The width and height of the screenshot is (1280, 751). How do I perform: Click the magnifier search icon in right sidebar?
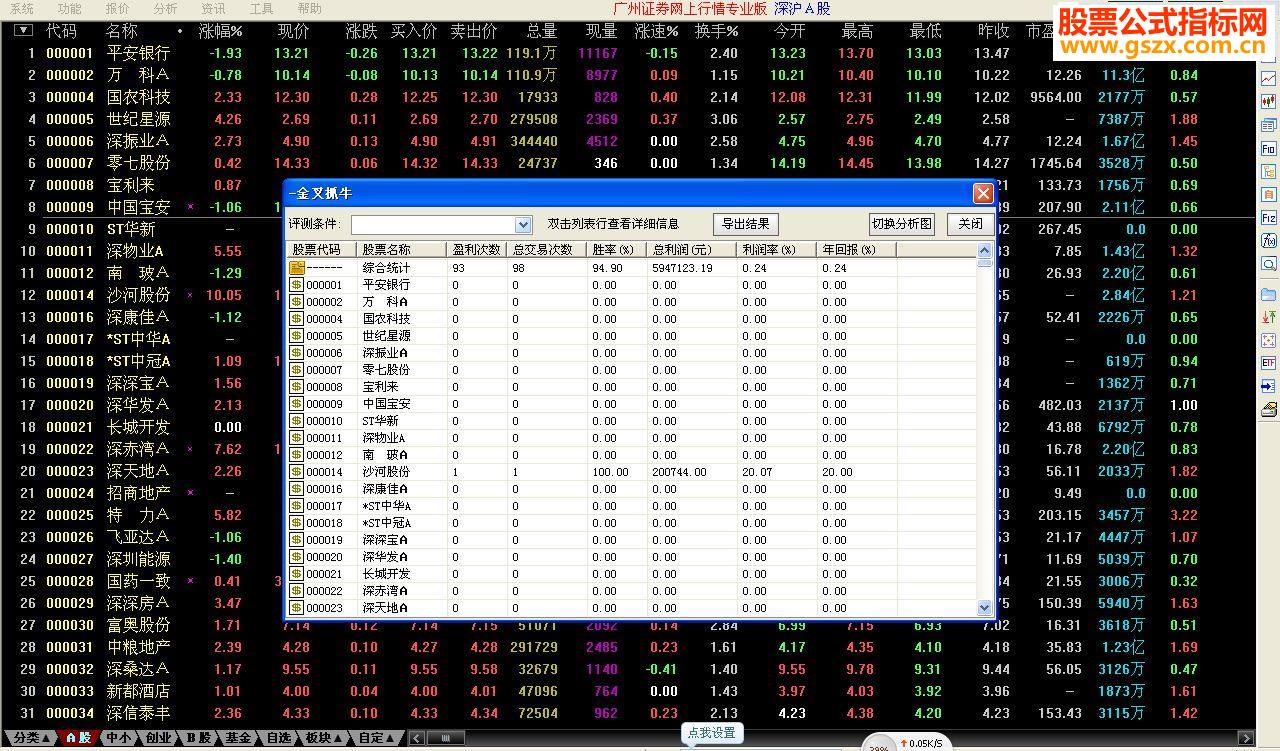pyautogui.click(x=1268, y=263)
